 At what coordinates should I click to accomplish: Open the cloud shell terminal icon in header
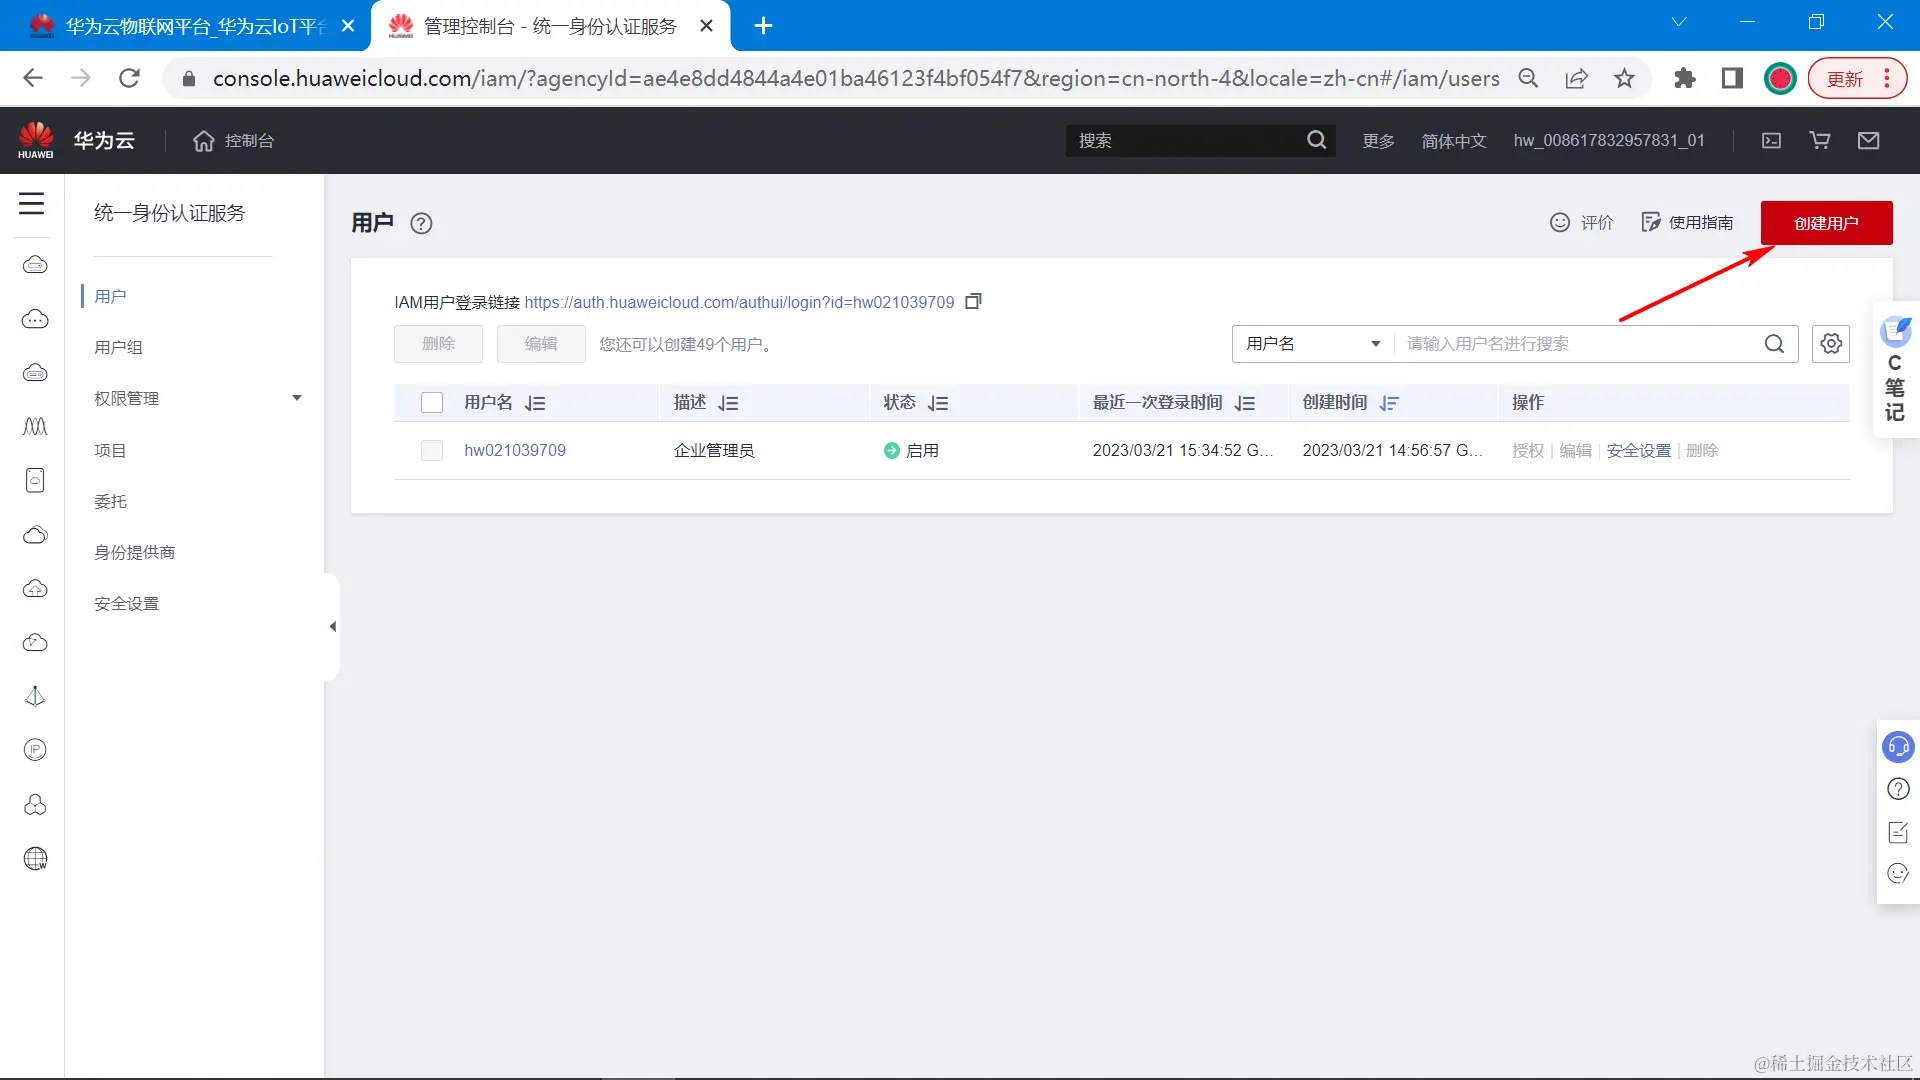(1771, 141)
